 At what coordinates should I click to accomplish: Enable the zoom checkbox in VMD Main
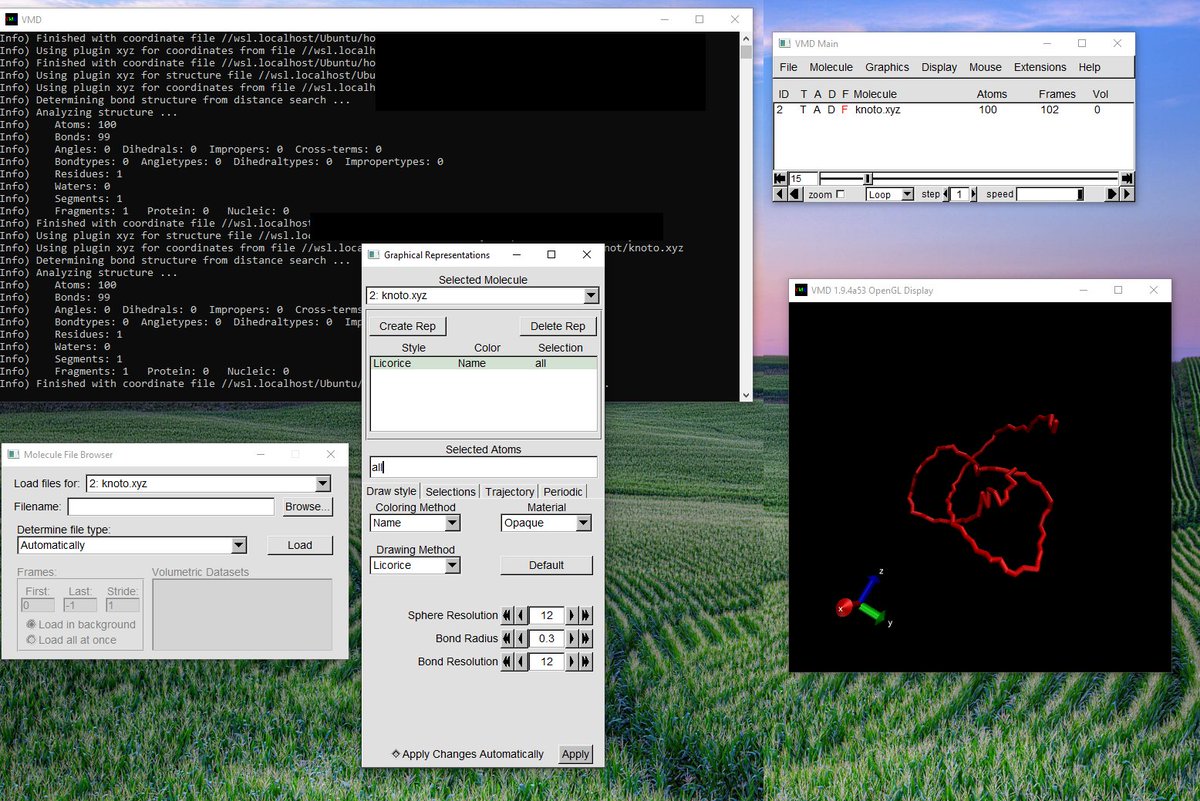point(840,194)
